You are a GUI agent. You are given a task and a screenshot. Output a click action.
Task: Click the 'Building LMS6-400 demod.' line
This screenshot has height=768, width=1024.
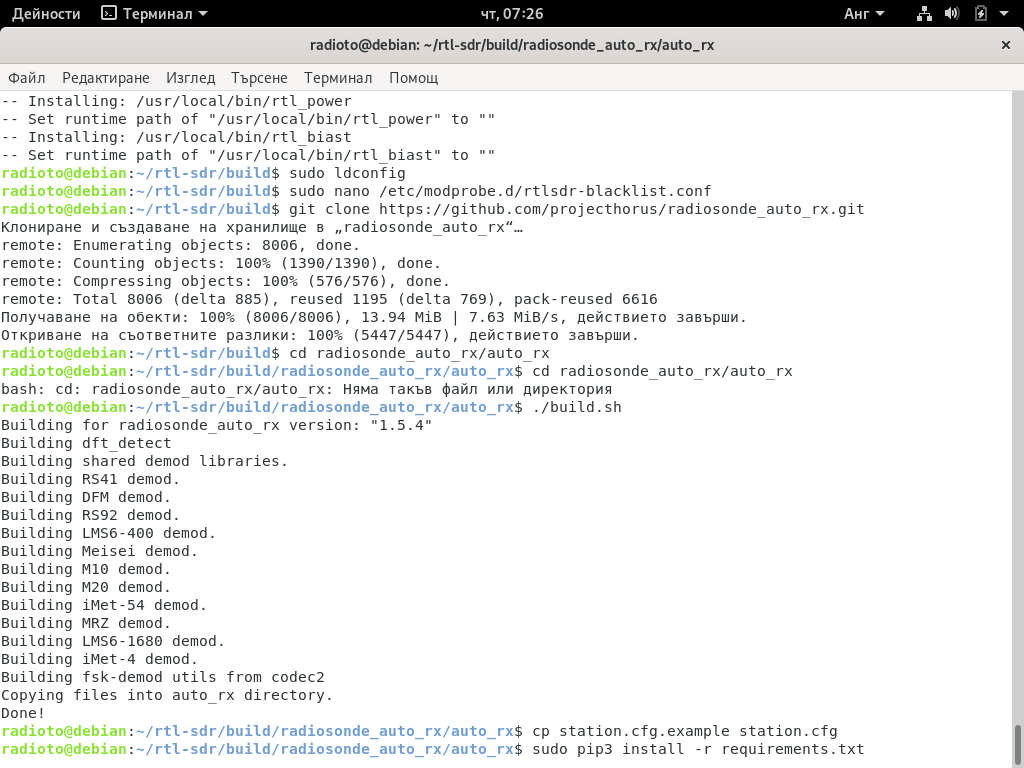tap(108, 533)
